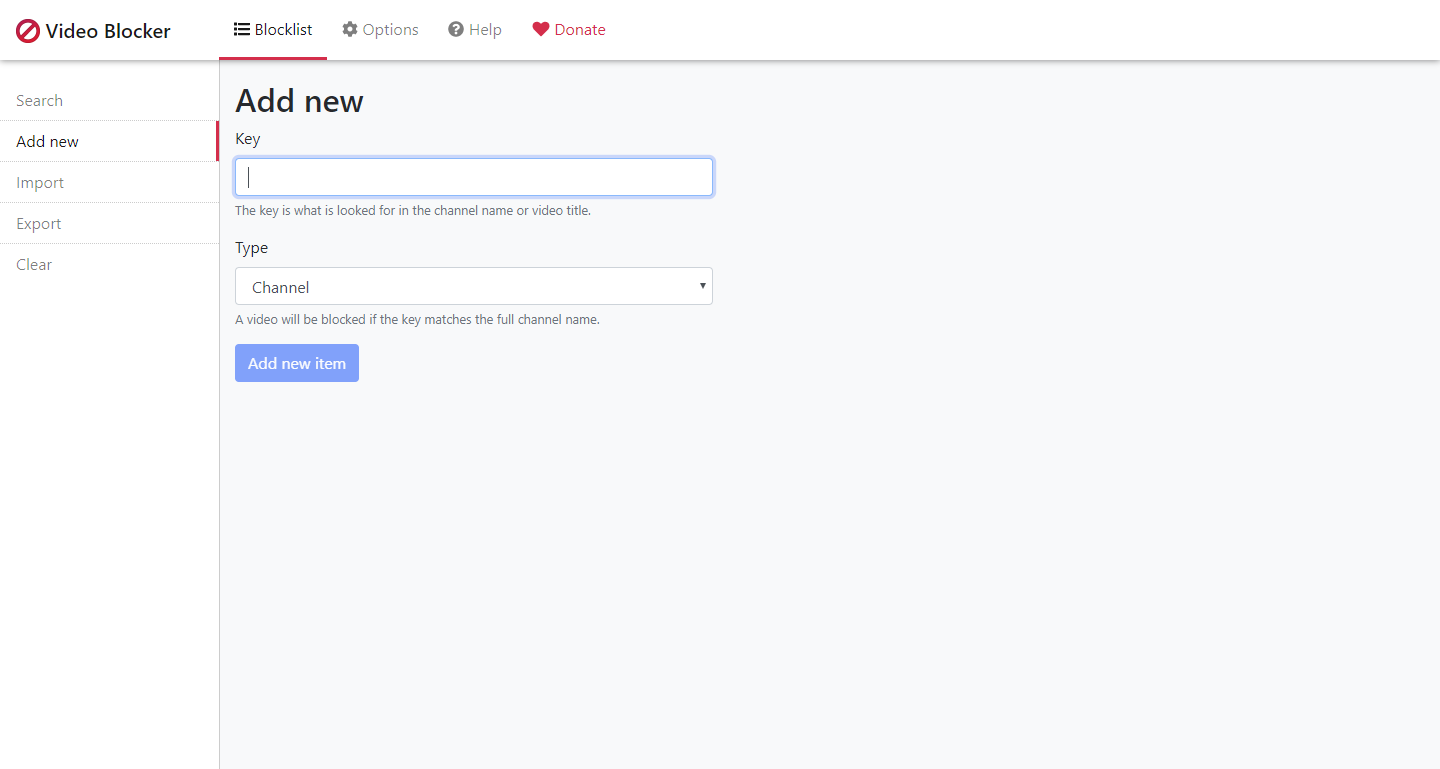Click the list icon beside Blocklist
This screenshot has width=1440, height=769.
point(242,29)
